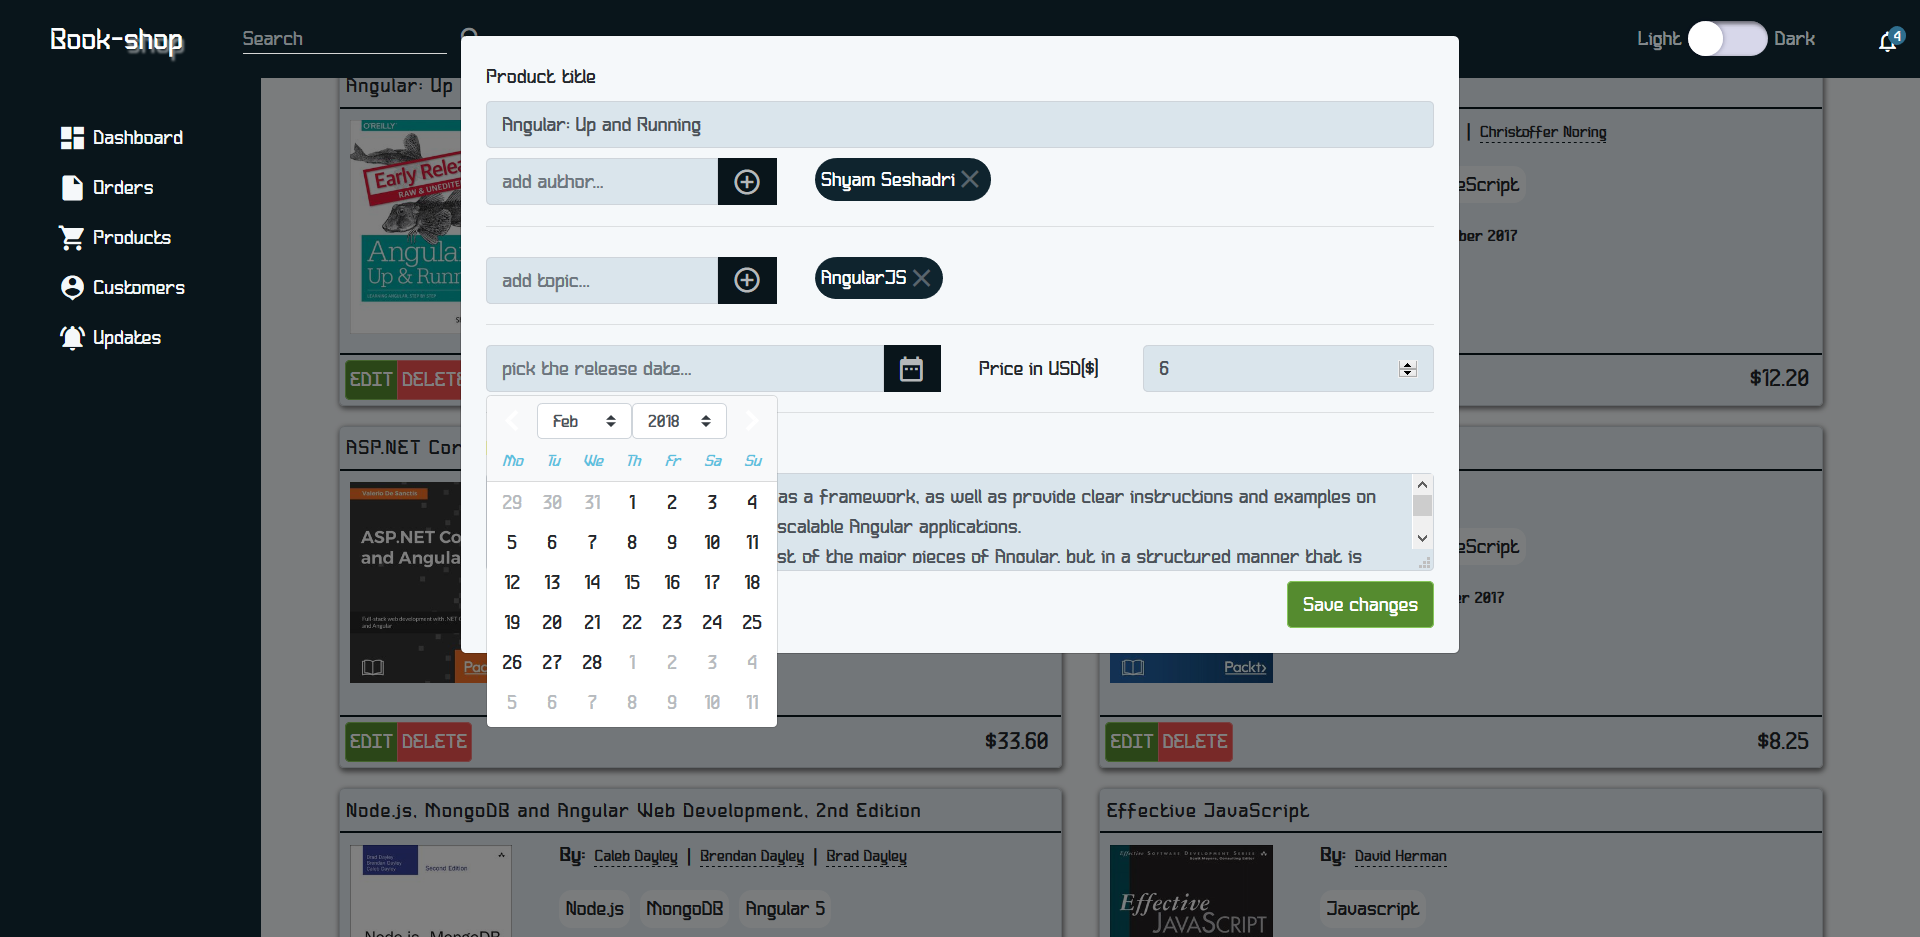Remove the Shyam Seshadri author chip
This screenshot has height=937, width=1920.
pos(970,180)
